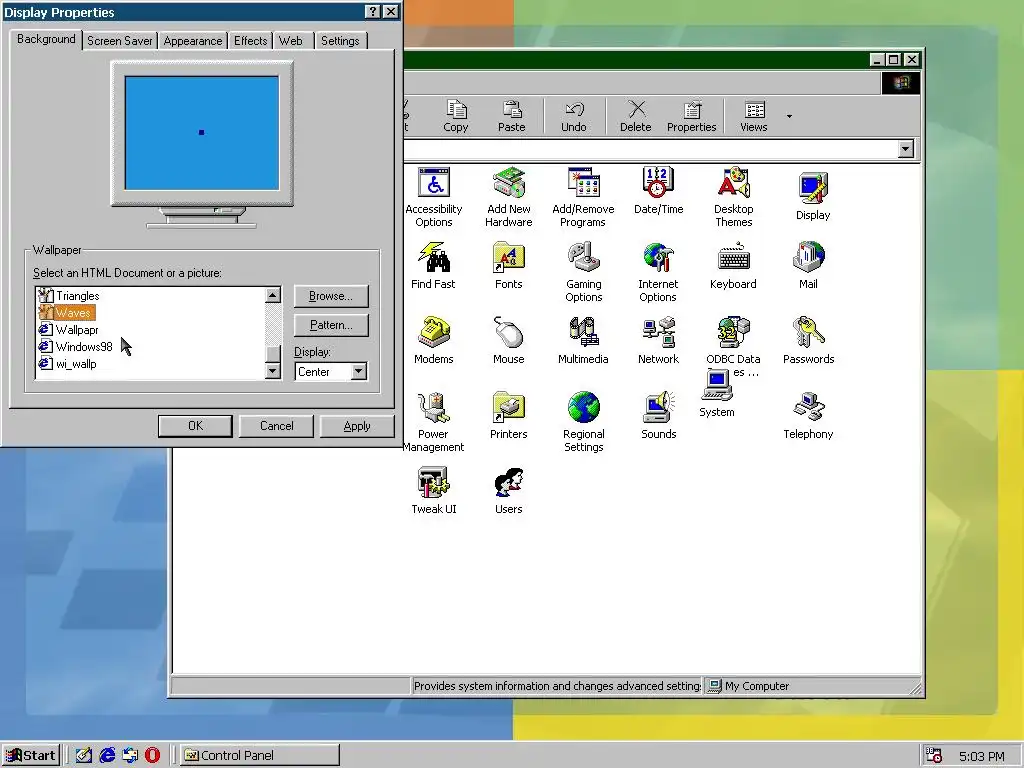Switch to the Settings tab
The width and height of the screenshot is (1024, 768).
tap(340, 40)
